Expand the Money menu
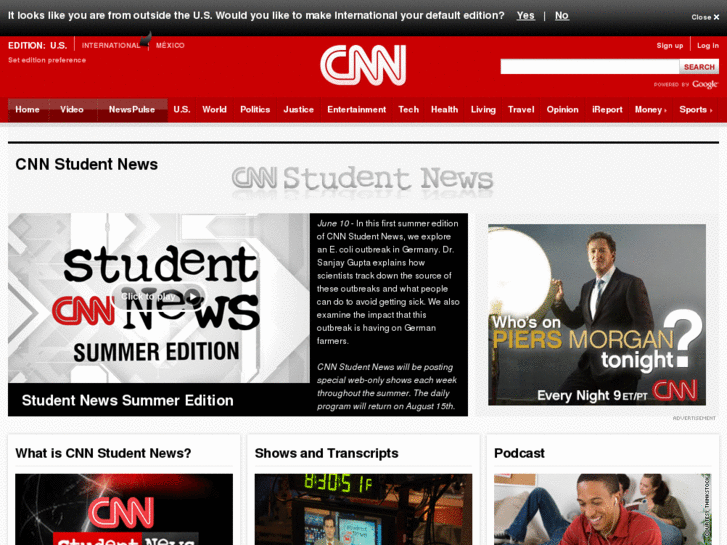Screen dimensions: 727x545 click(650, 110)
